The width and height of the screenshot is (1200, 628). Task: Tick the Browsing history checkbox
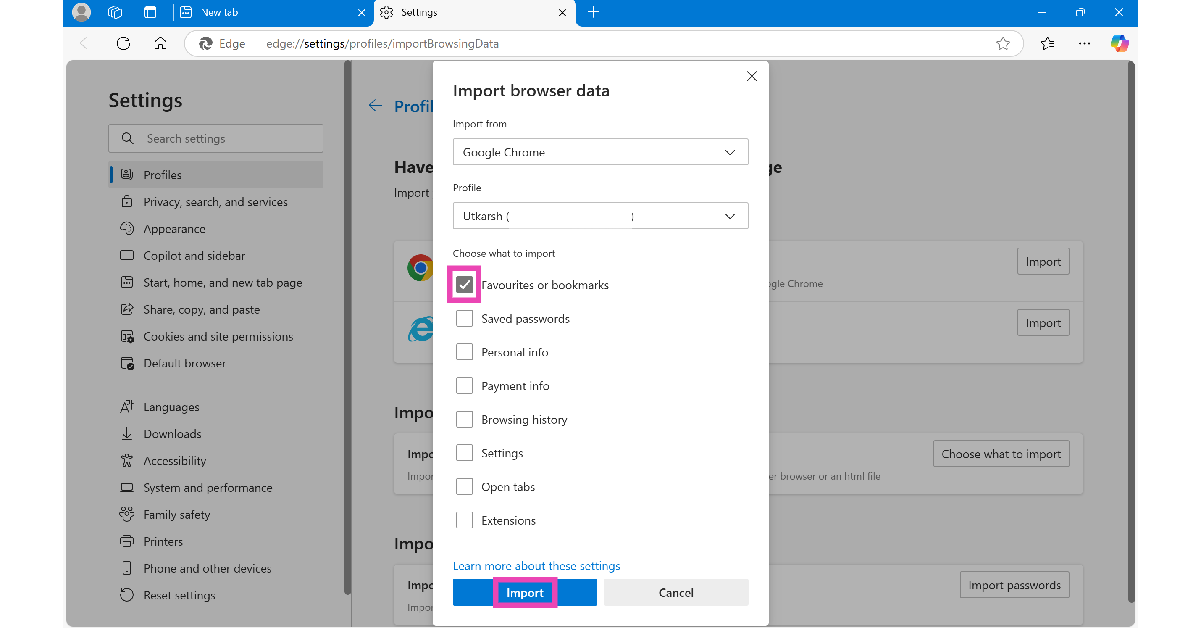tap(464, 420)
